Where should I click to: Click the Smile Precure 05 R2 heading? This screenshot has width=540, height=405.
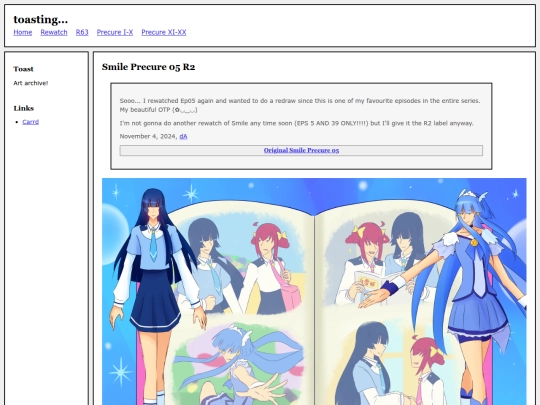point(148,67)
